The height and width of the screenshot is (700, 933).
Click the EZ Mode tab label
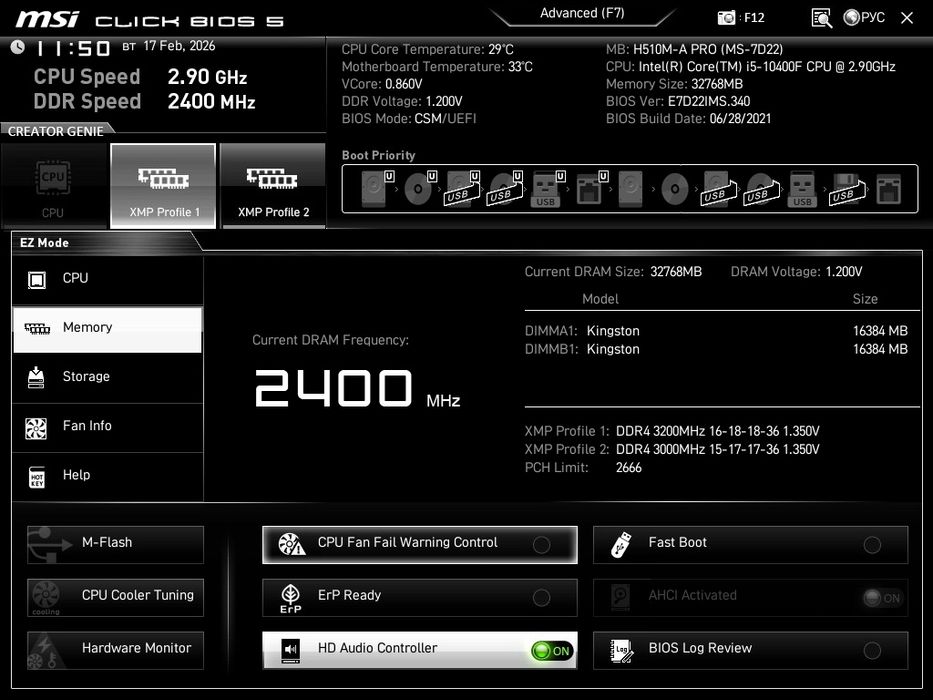45,243
